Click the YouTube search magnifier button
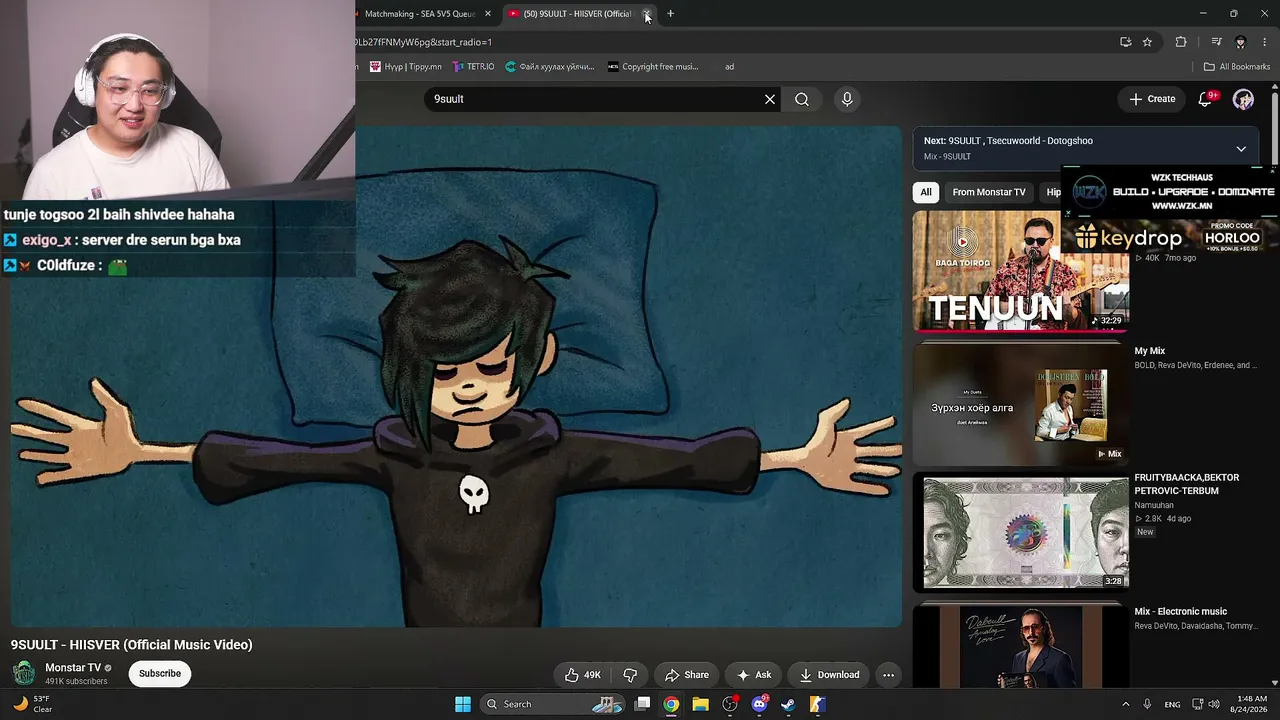1280x720 pixels. point(802,99)
